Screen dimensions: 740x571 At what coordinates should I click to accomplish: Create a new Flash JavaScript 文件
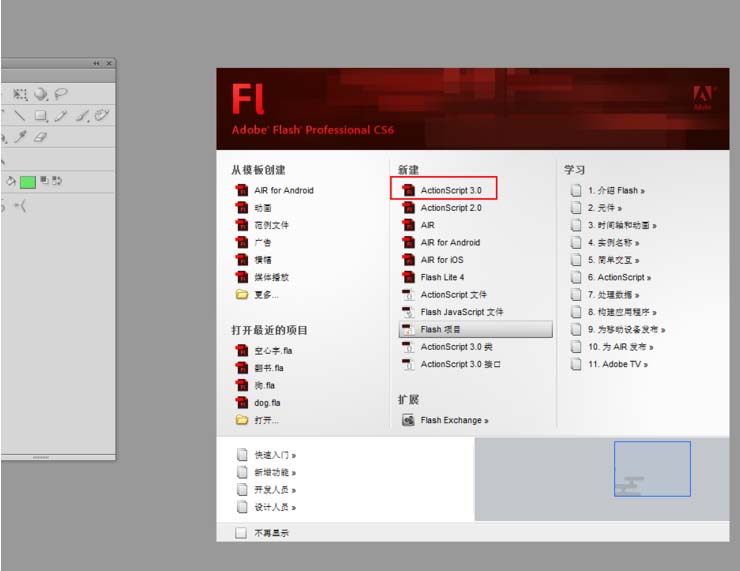[x=452, y=312]
